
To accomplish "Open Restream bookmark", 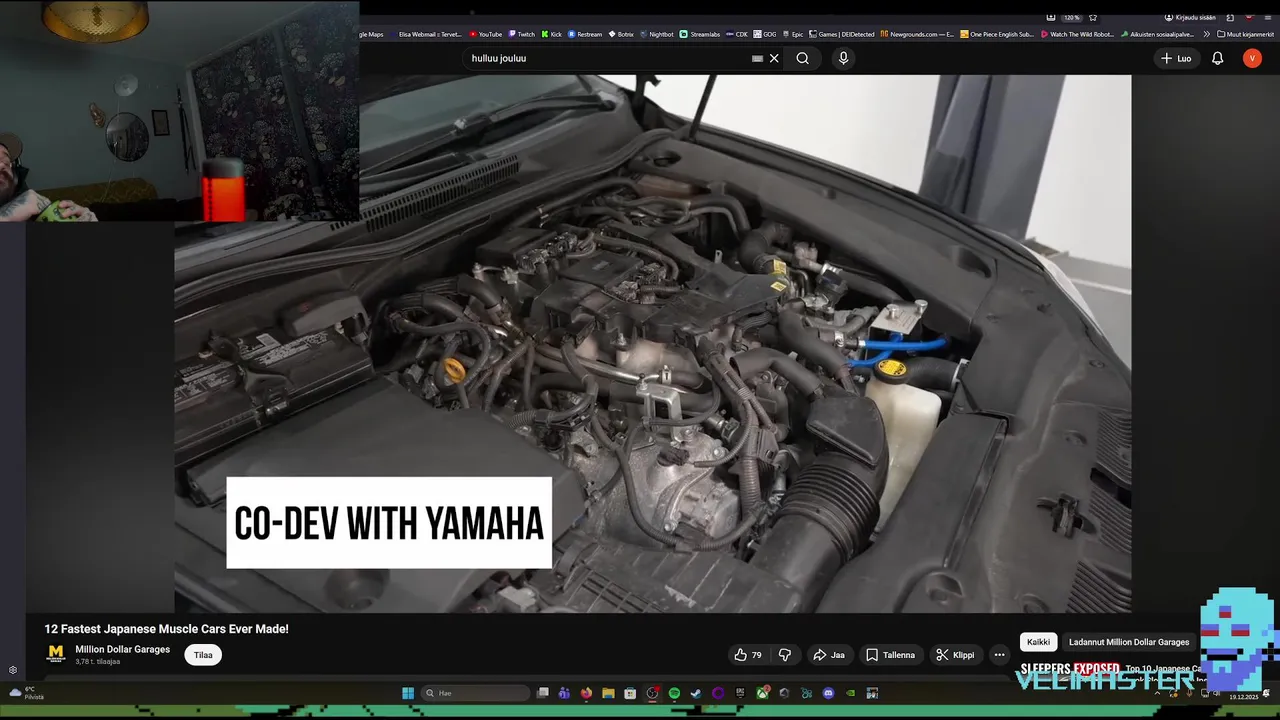I will (585, 34).
